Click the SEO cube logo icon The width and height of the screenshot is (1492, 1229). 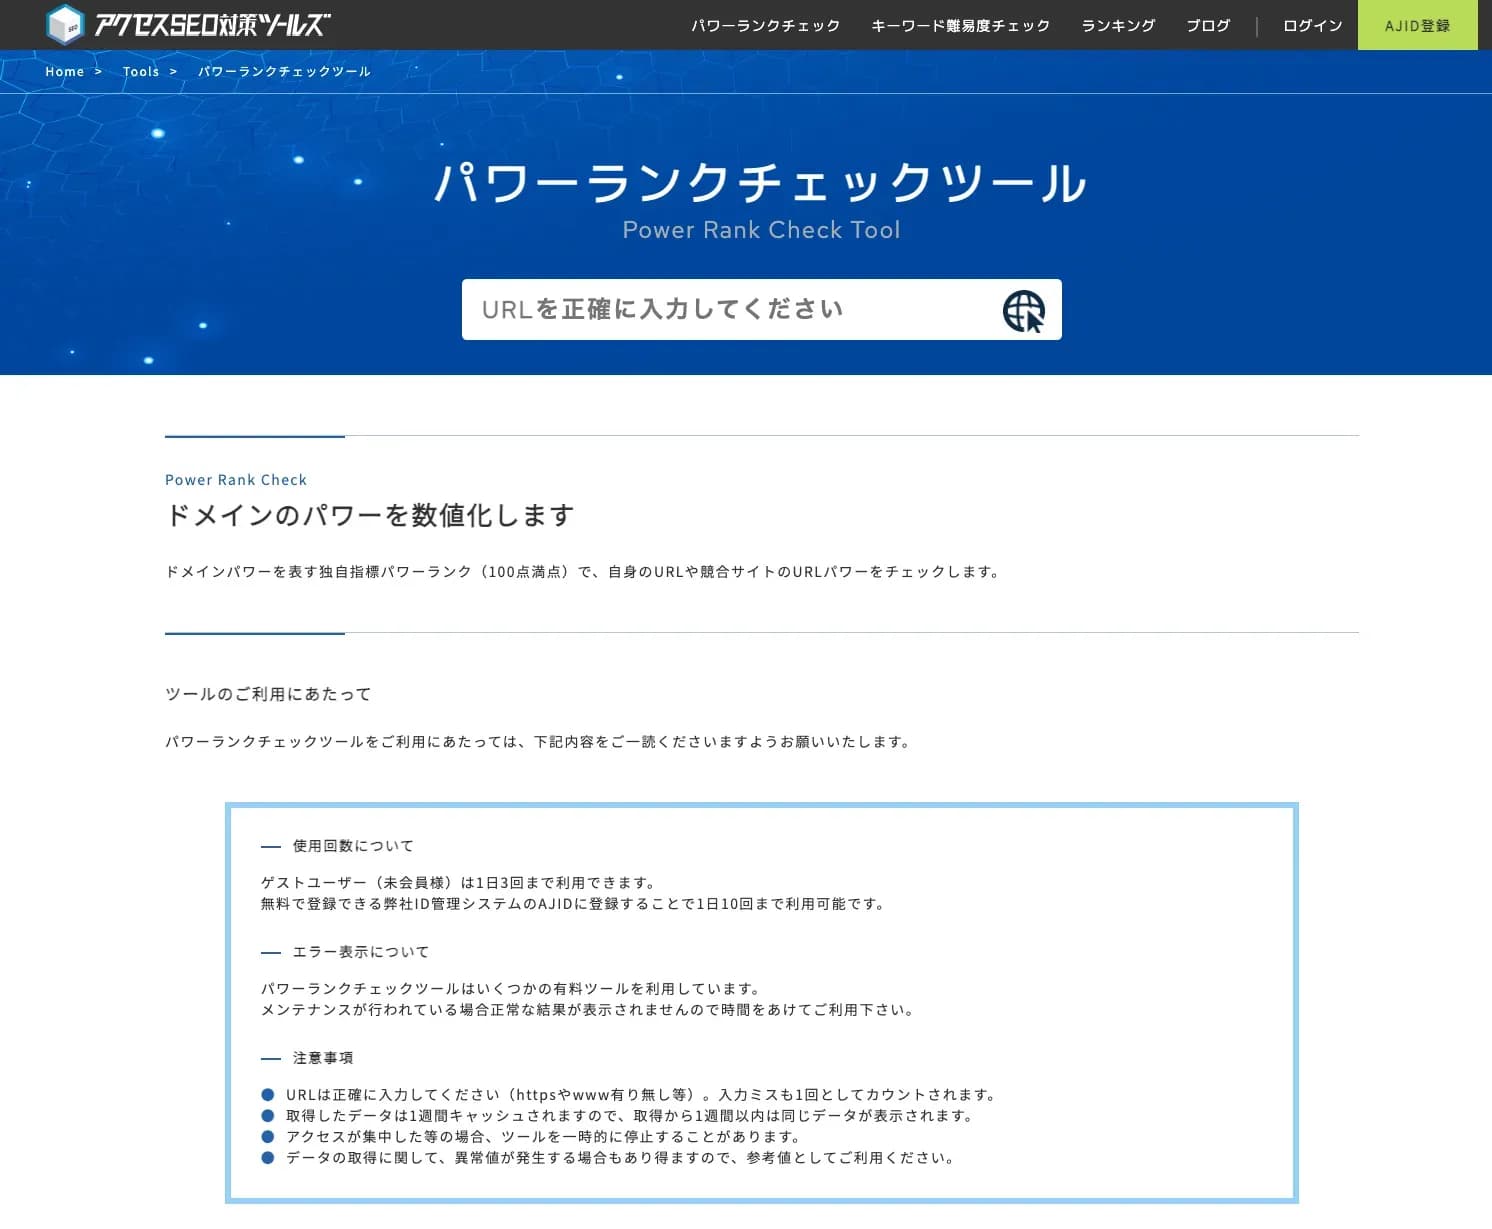point(67,21)
